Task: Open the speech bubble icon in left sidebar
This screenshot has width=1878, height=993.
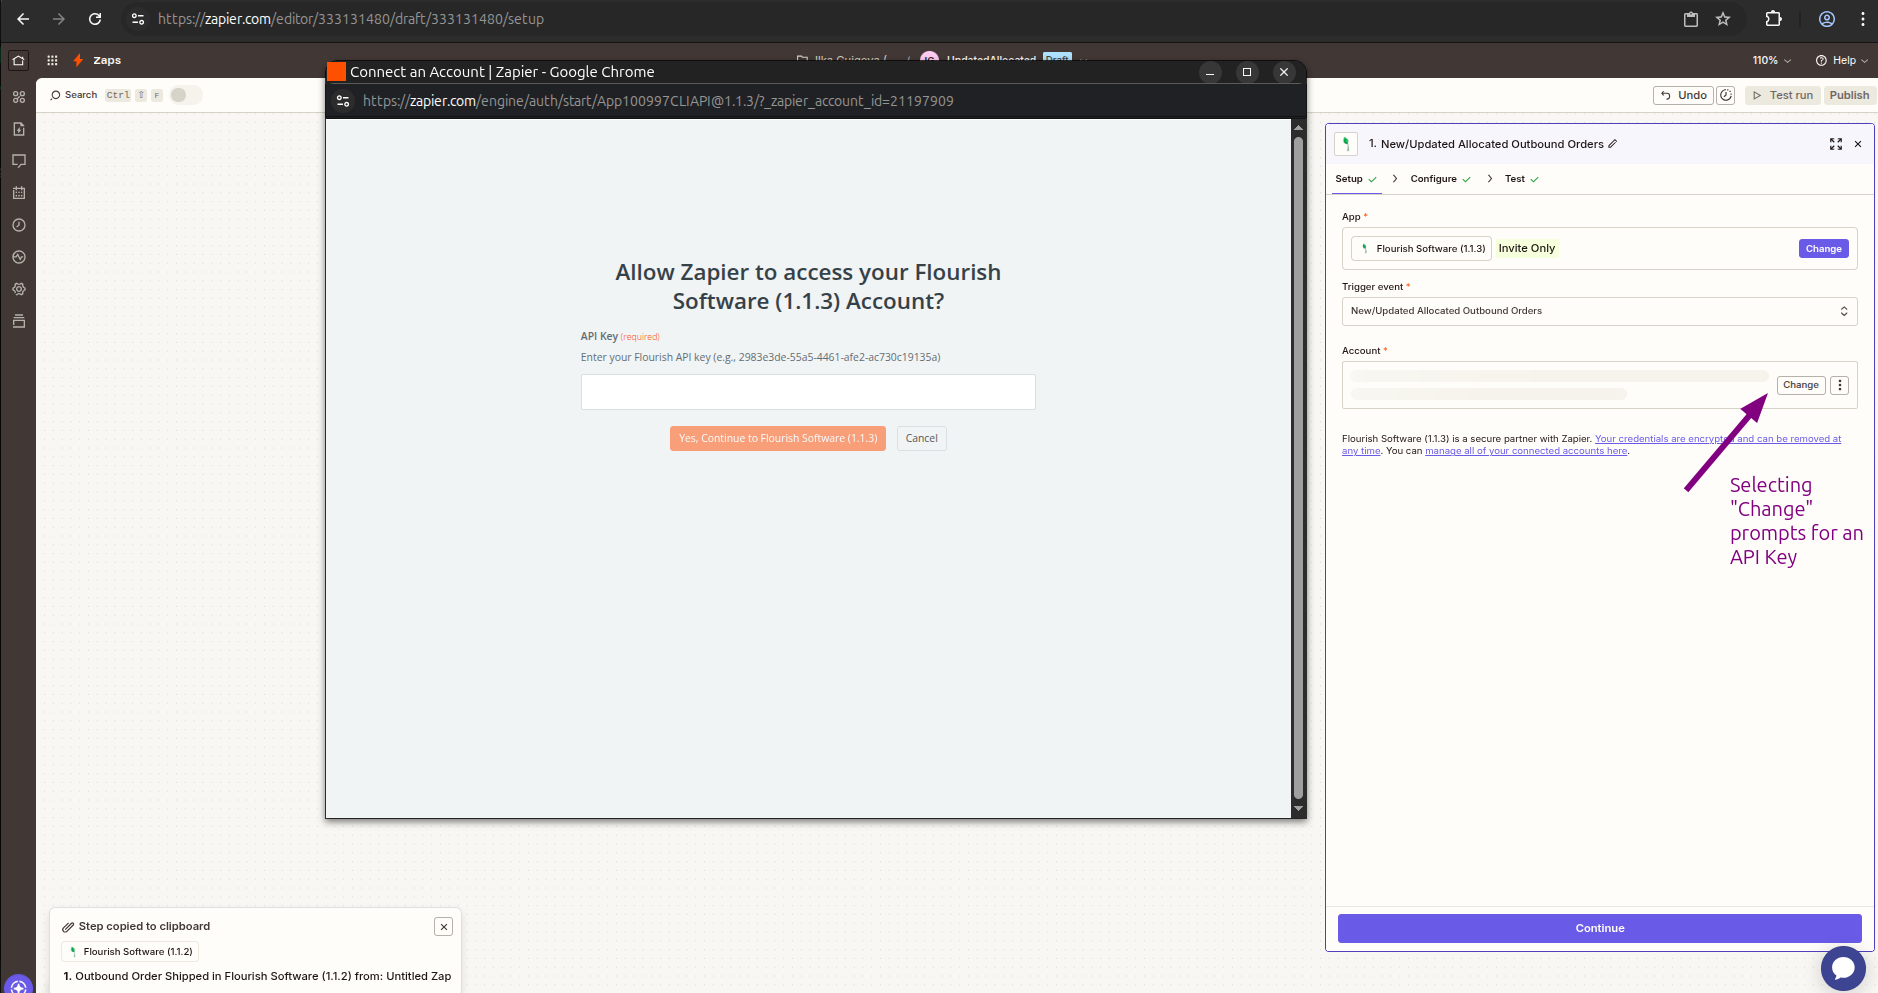Action: (x=18, y=161)
